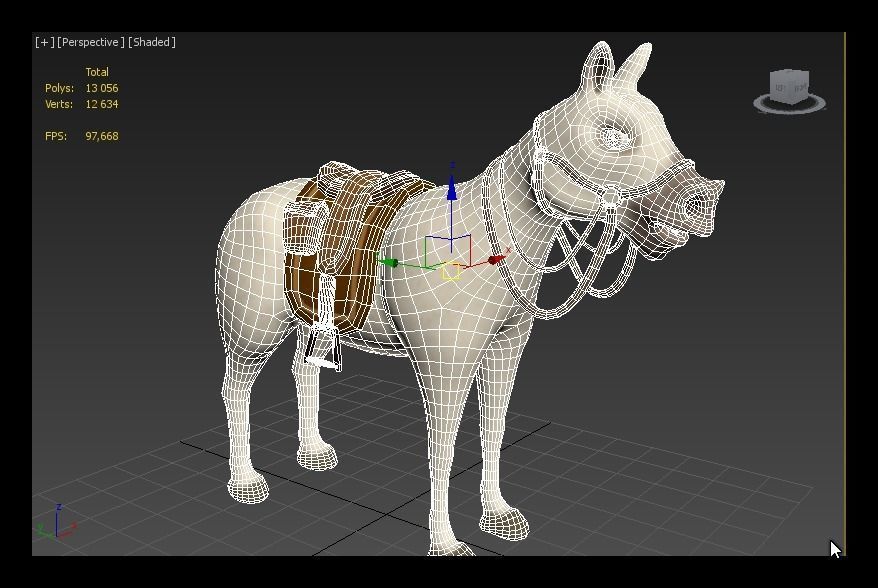Click the world axis tripod icon

56,523
